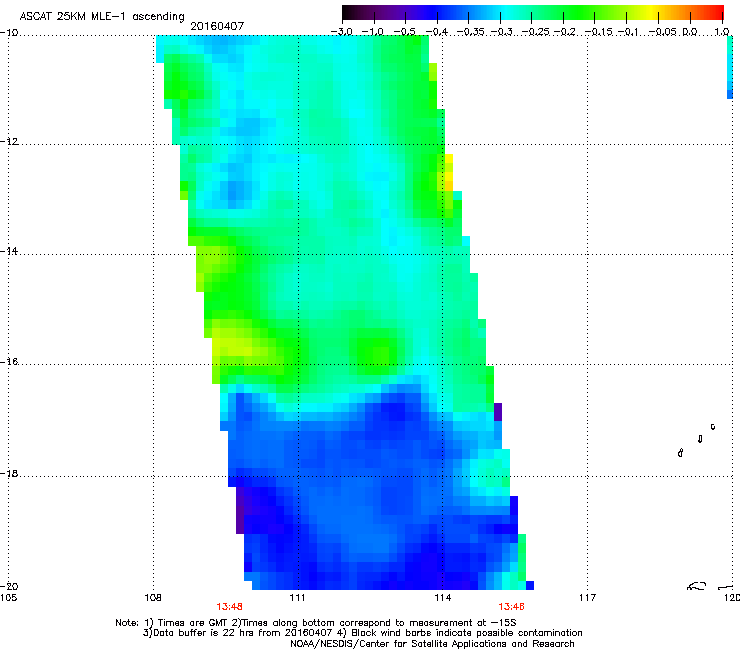
Task: Click the -0.5 color scale label
Action: 404,32
